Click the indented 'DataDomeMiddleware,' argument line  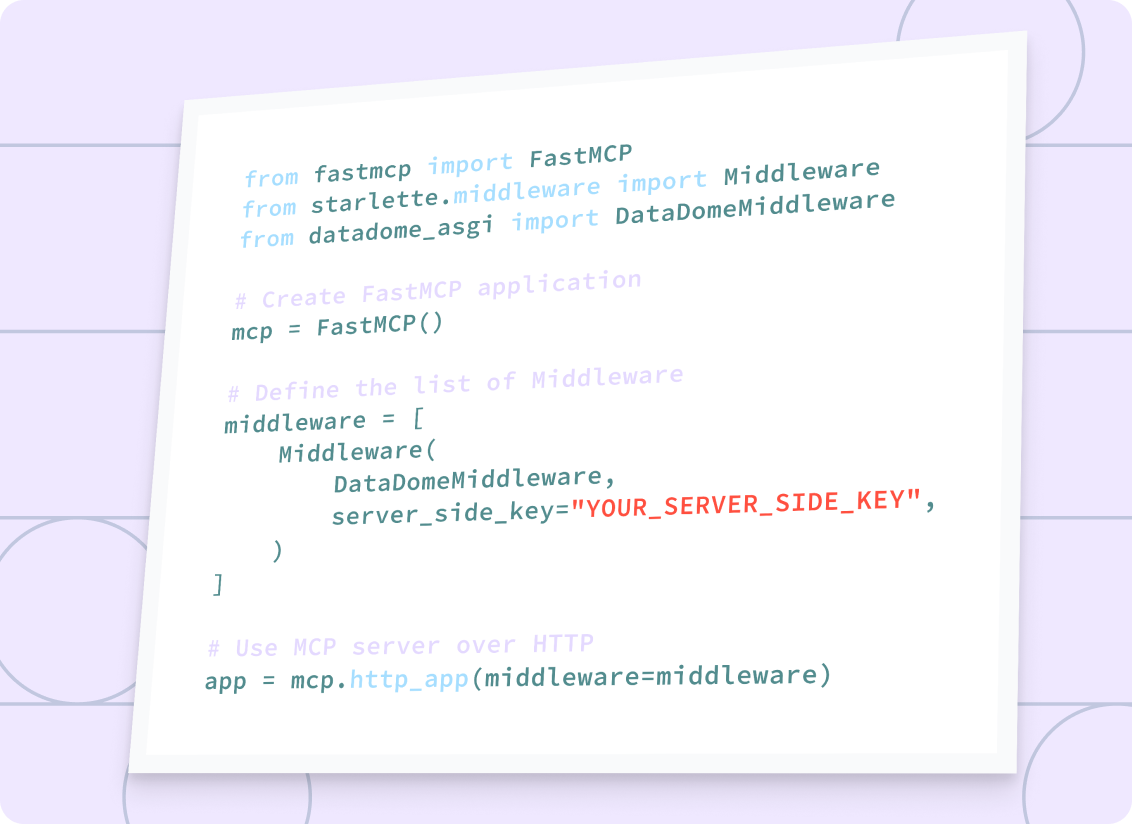point(474,480)
